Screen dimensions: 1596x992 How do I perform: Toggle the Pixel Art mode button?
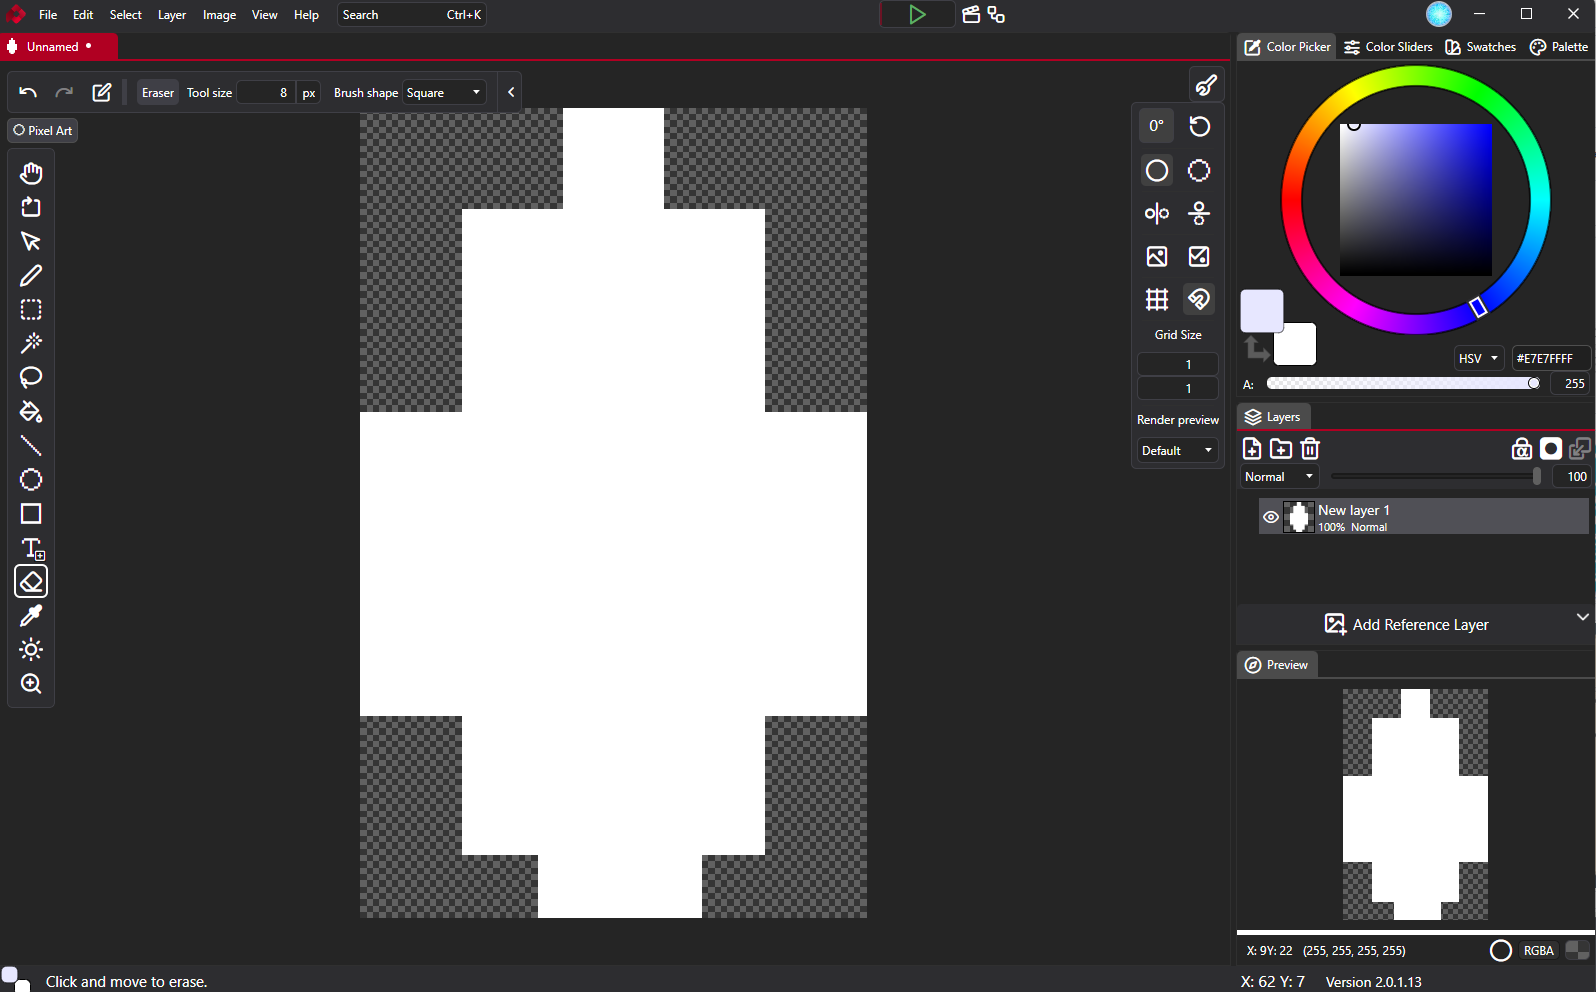click(43, 131)
